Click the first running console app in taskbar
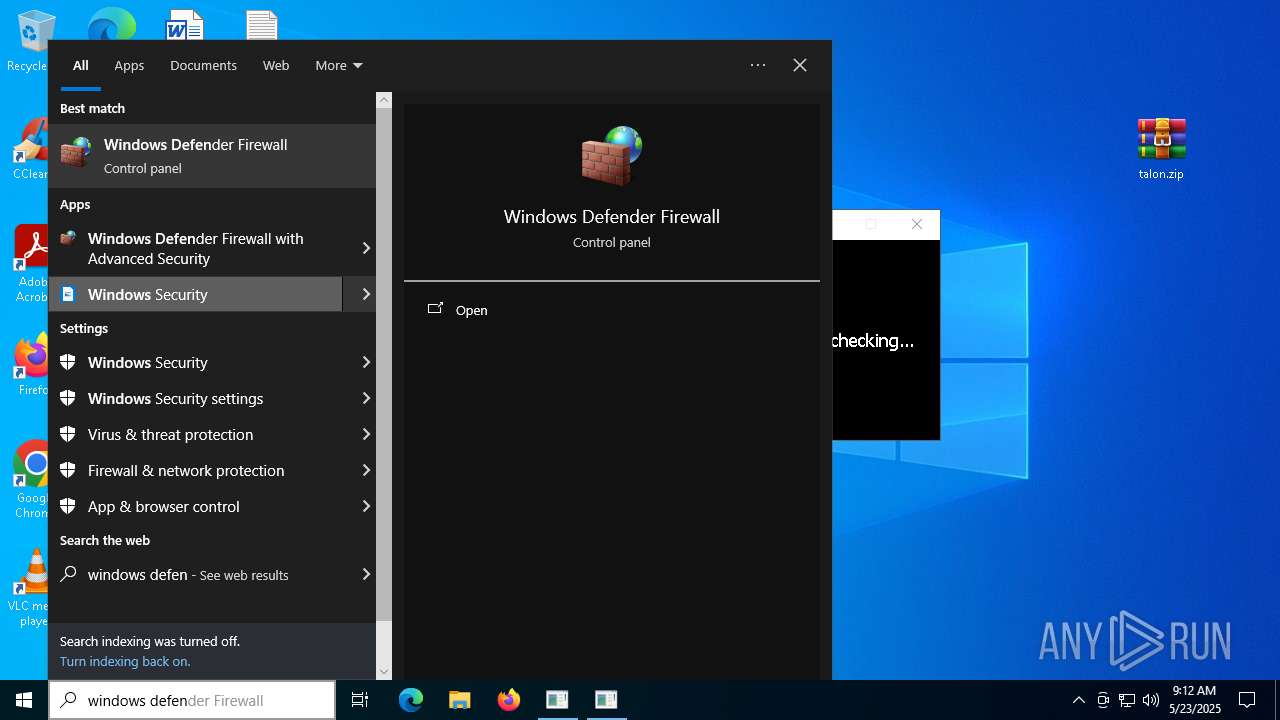Screen dimensions: 1280x720 557,700
